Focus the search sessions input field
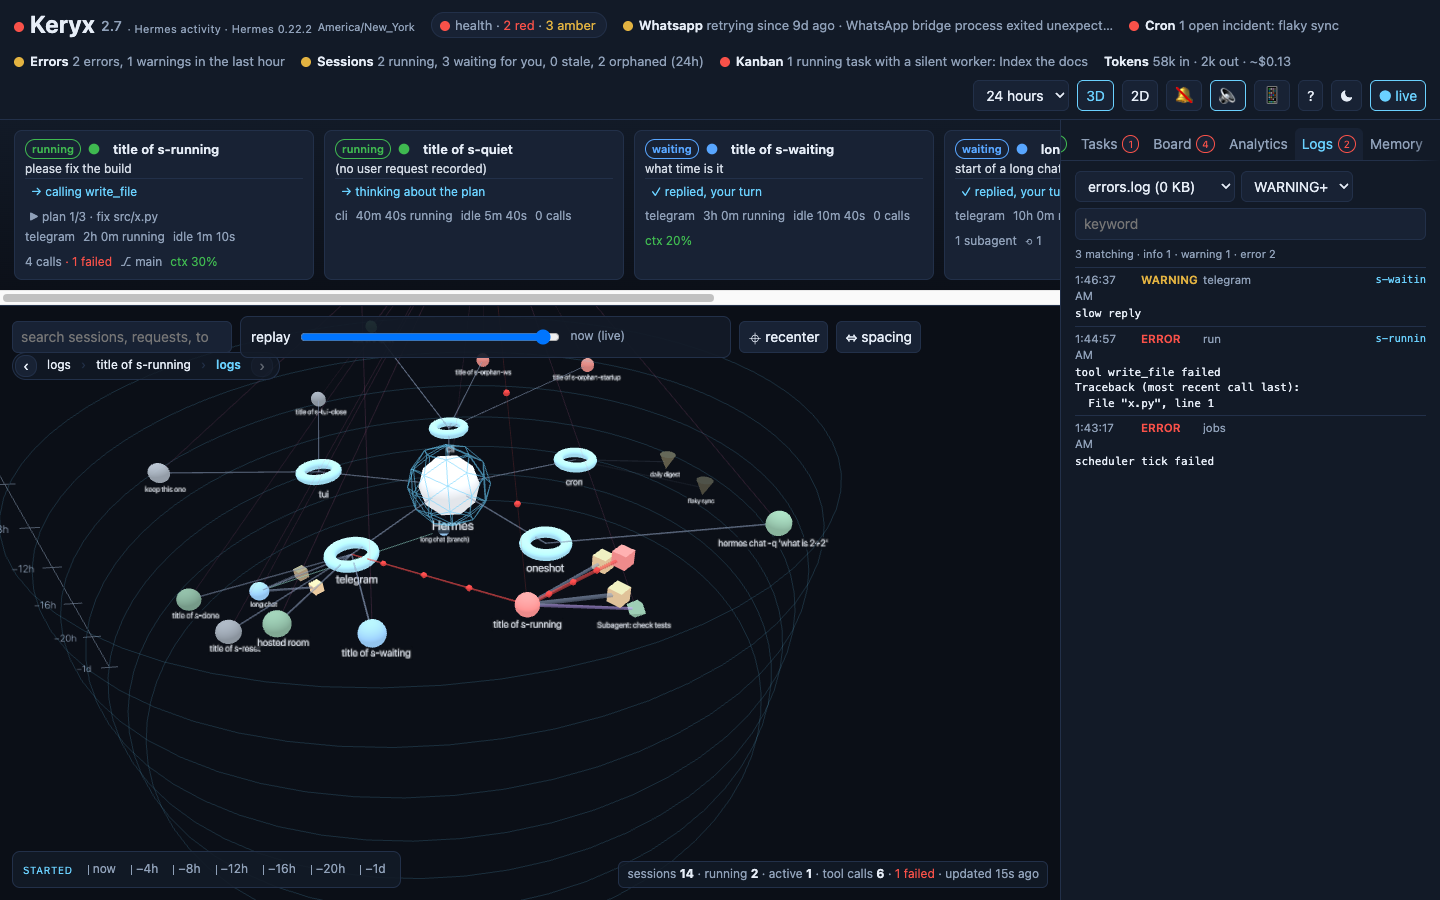Image resolution: width=1440 pixels, height=900 pixels. pyautogui.click(x=122, y=337)
